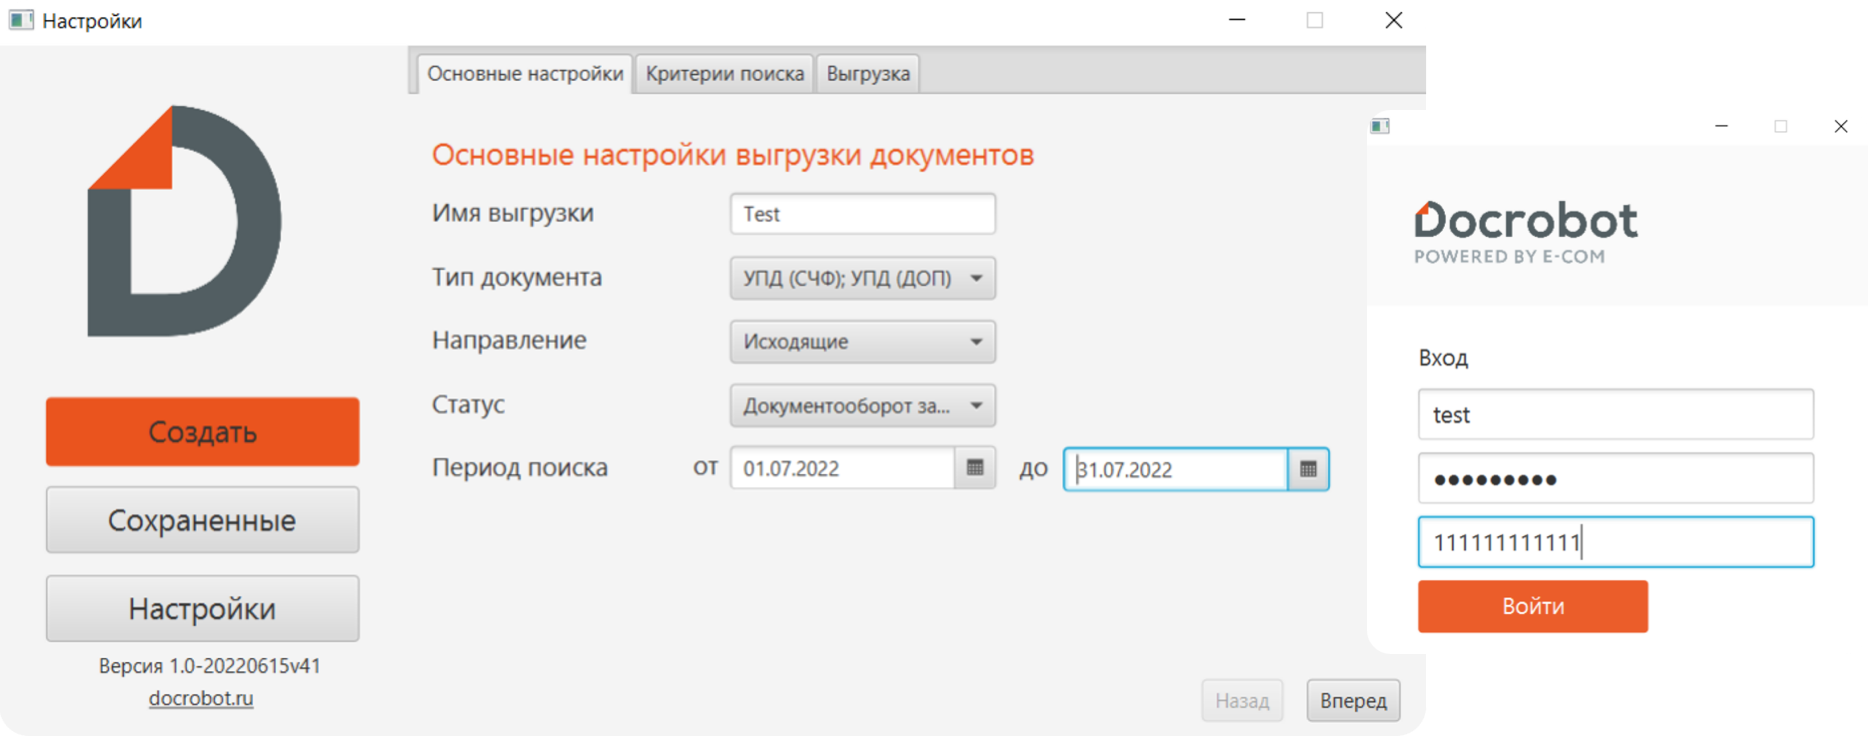Click the Настройки window title icon

point(21,20)
